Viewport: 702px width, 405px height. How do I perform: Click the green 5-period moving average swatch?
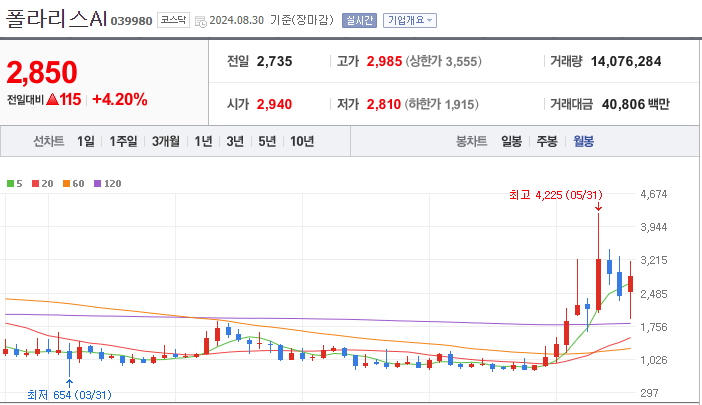coord(10,183)
